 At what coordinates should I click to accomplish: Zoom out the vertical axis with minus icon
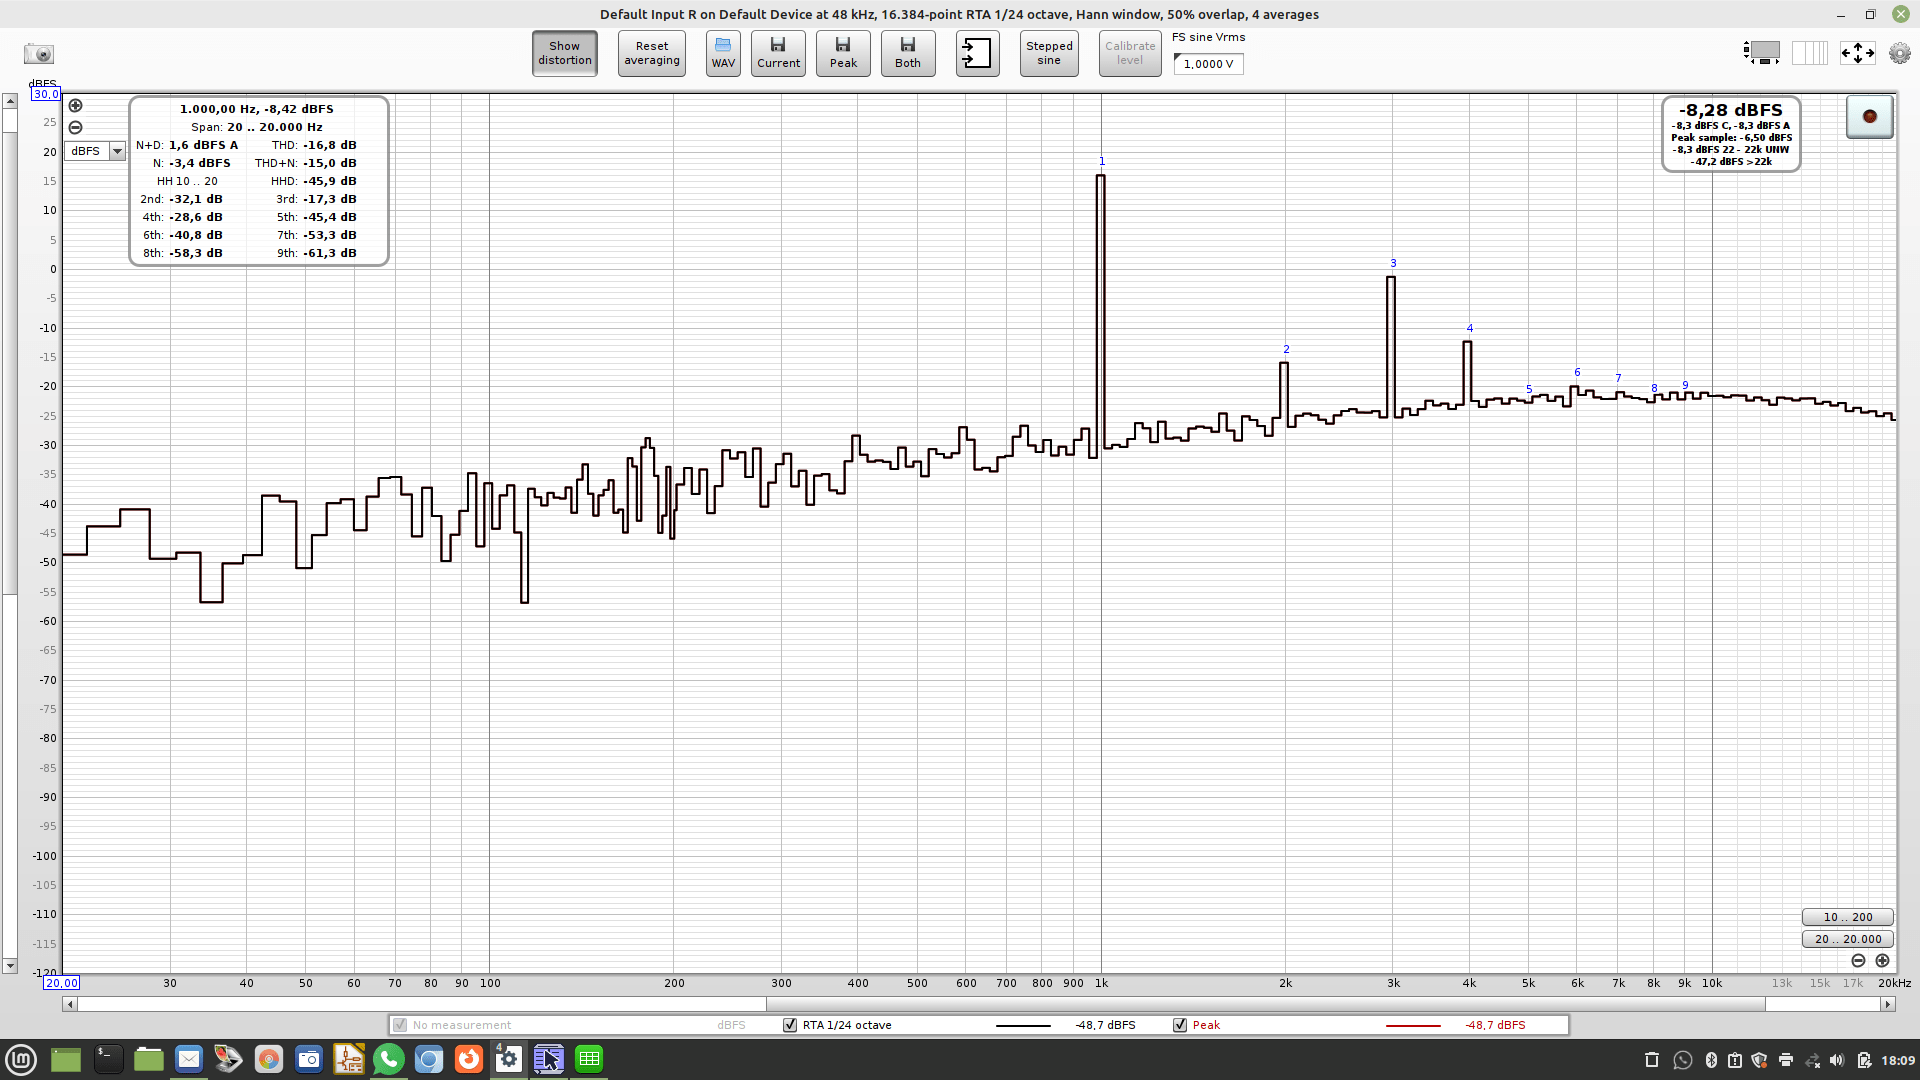click(x=75, y=127)
